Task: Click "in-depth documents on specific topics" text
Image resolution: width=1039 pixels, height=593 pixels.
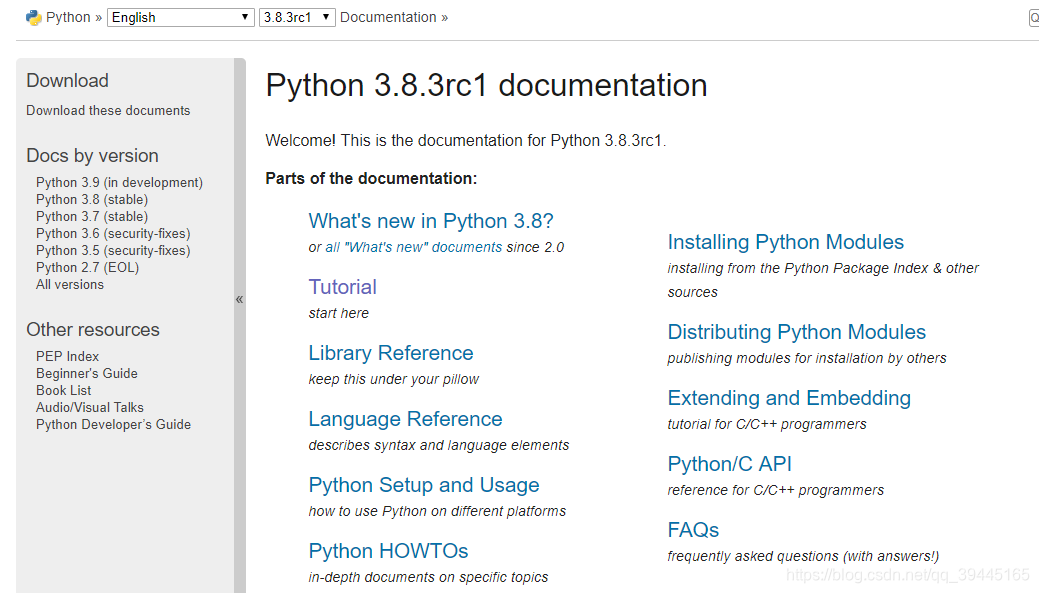Action: tap(428, 577)
